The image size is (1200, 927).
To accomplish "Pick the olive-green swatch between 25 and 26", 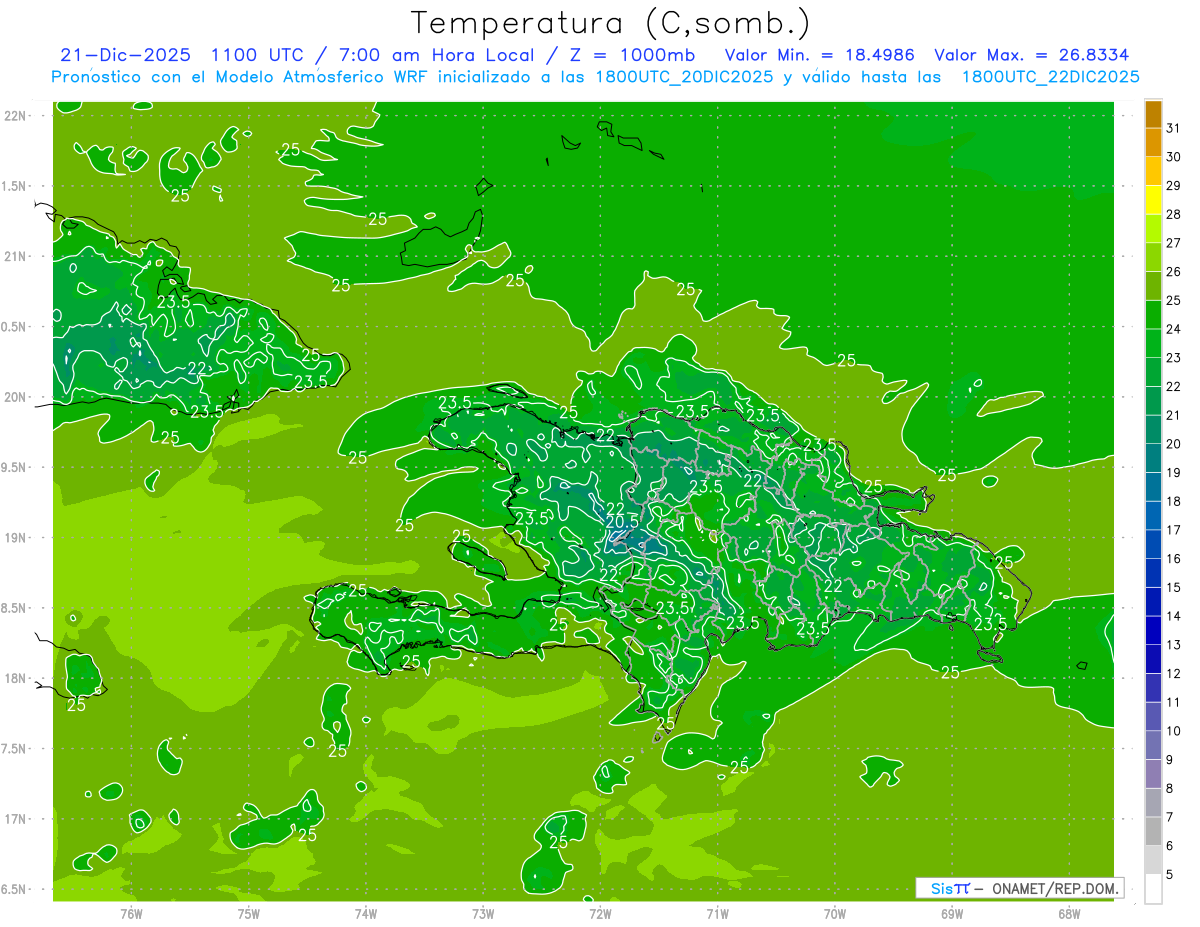I will 1153,286.
